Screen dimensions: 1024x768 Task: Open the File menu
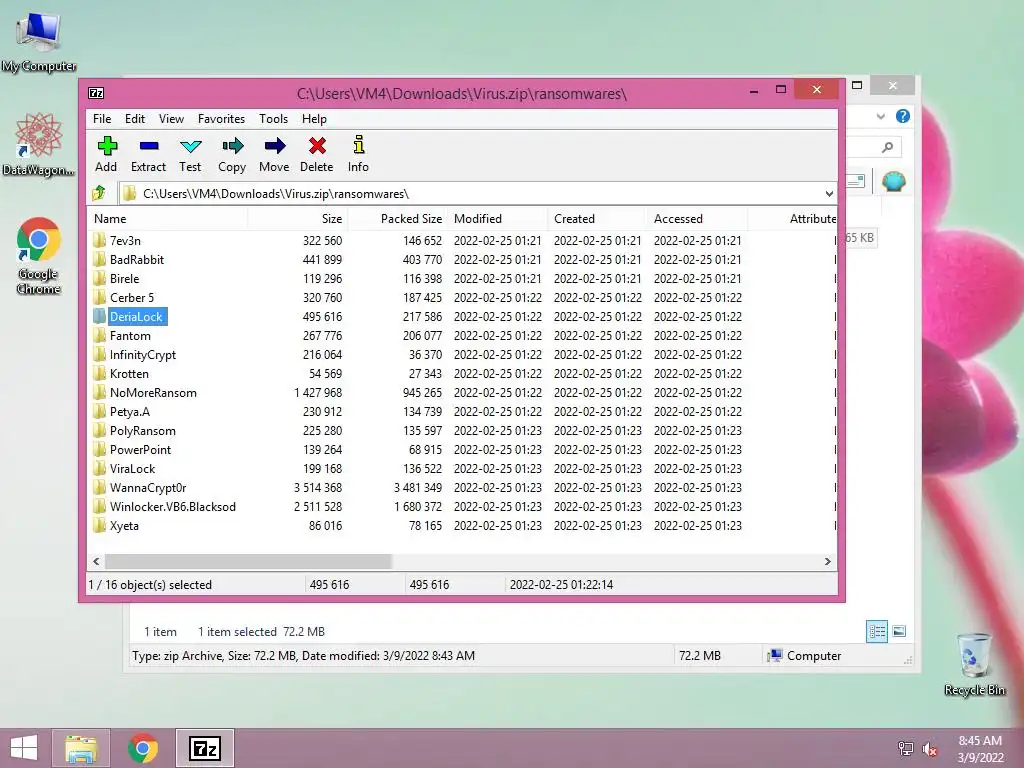pos(102,119)
